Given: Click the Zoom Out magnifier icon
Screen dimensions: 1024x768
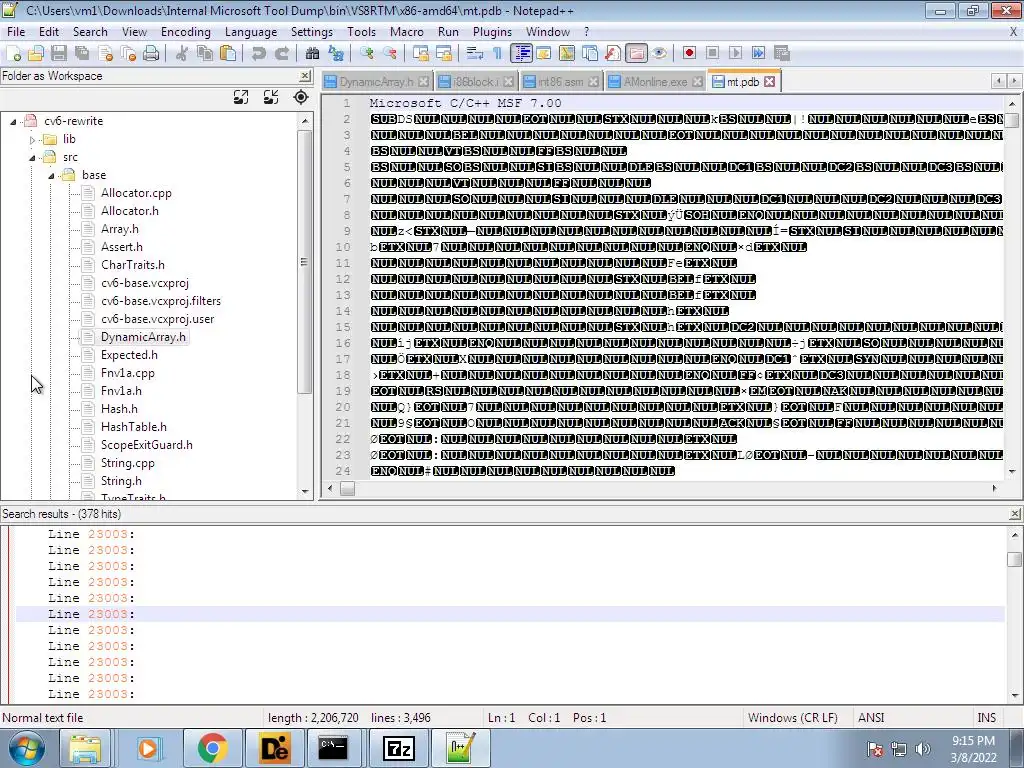Looking at the screenshot, I should tap(389, 54).
